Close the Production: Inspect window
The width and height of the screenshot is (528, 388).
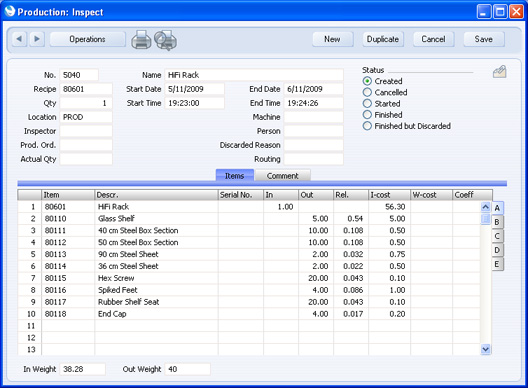pyautogui.click(x=516, y=12)
